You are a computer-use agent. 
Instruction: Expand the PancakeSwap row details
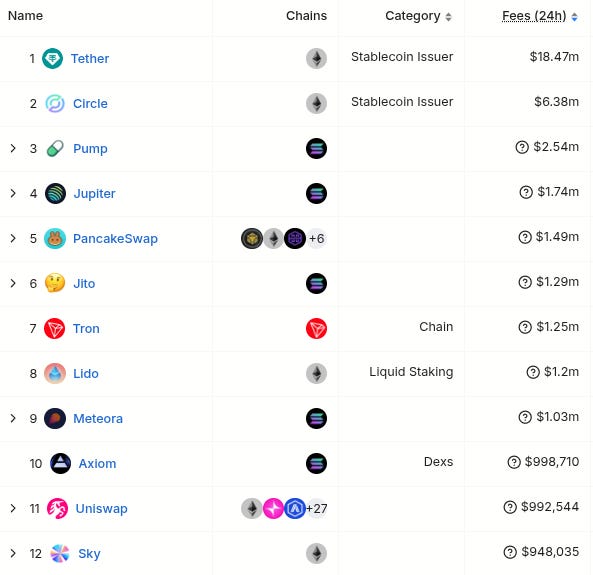pos(13,238)
